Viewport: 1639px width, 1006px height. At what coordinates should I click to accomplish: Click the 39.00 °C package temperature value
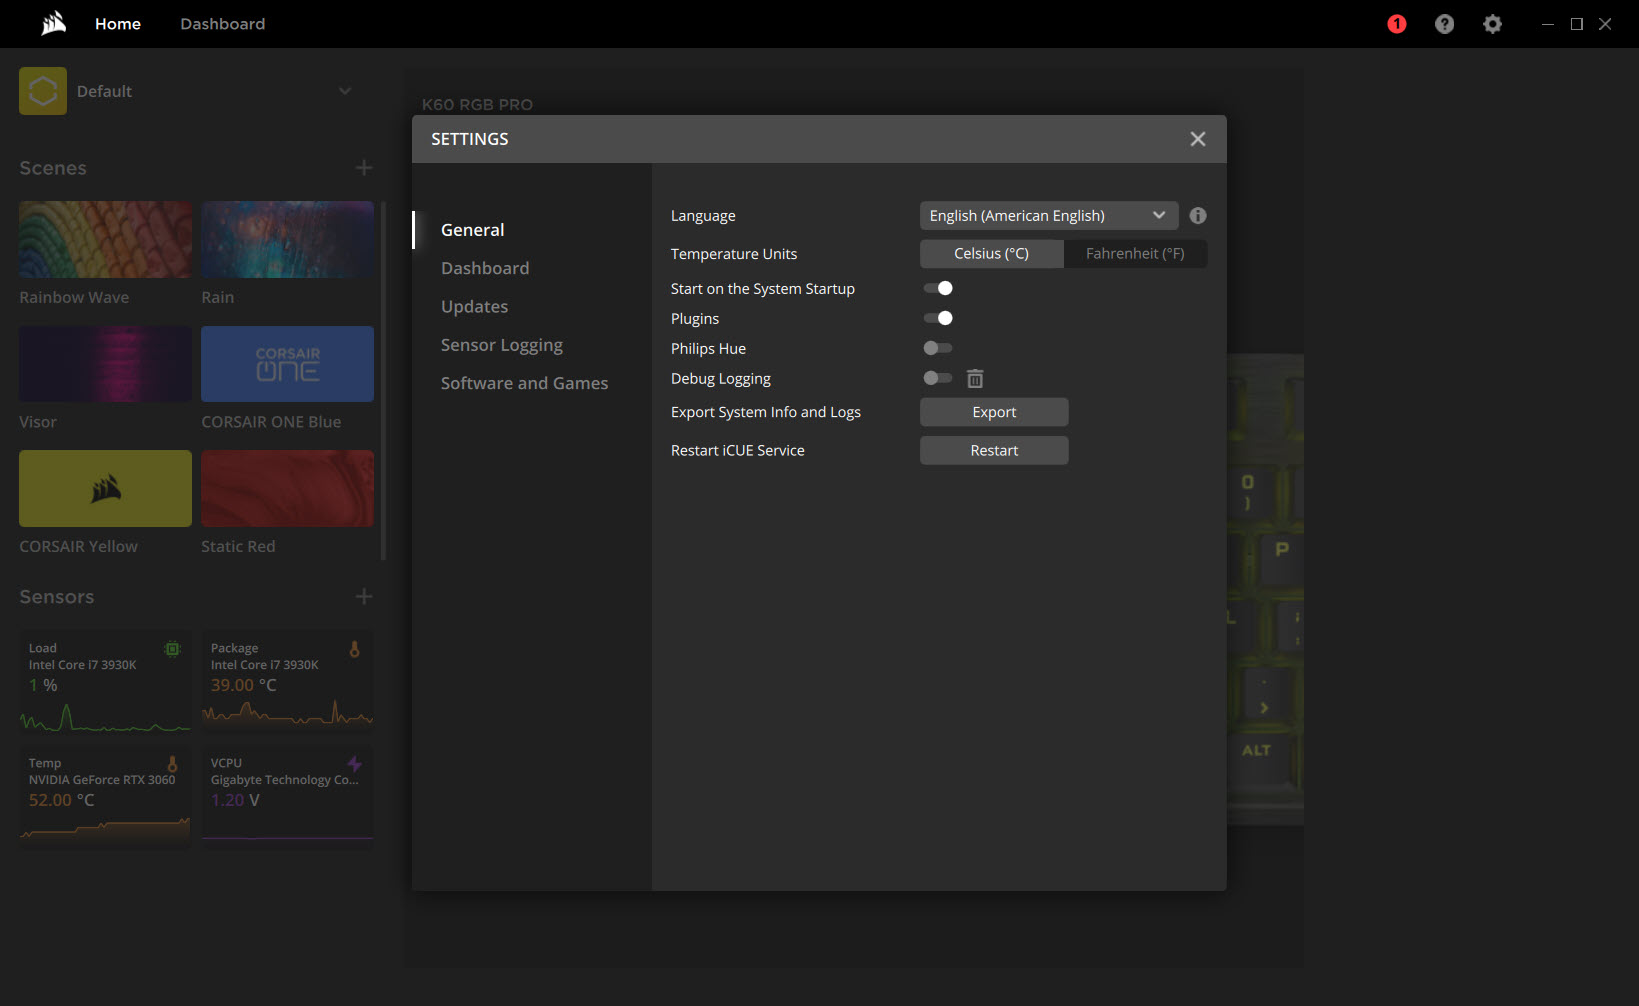(243, 685)
